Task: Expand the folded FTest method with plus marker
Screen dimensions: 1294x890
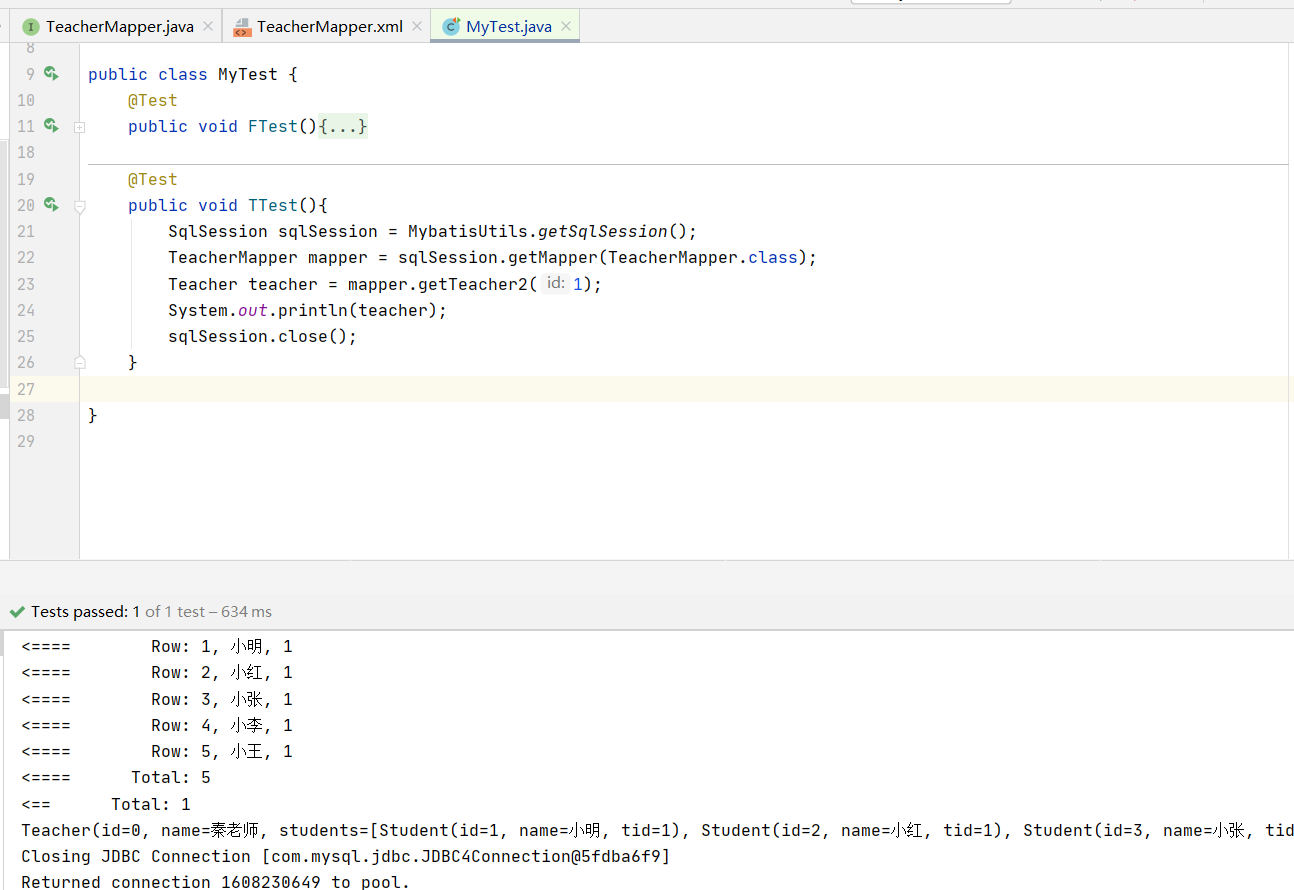Action: point(79,127)
